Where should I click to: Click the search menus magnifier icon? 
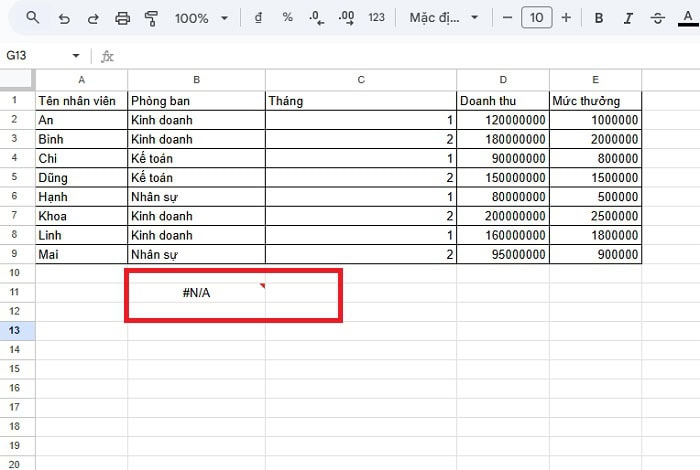tap(33, 18)
